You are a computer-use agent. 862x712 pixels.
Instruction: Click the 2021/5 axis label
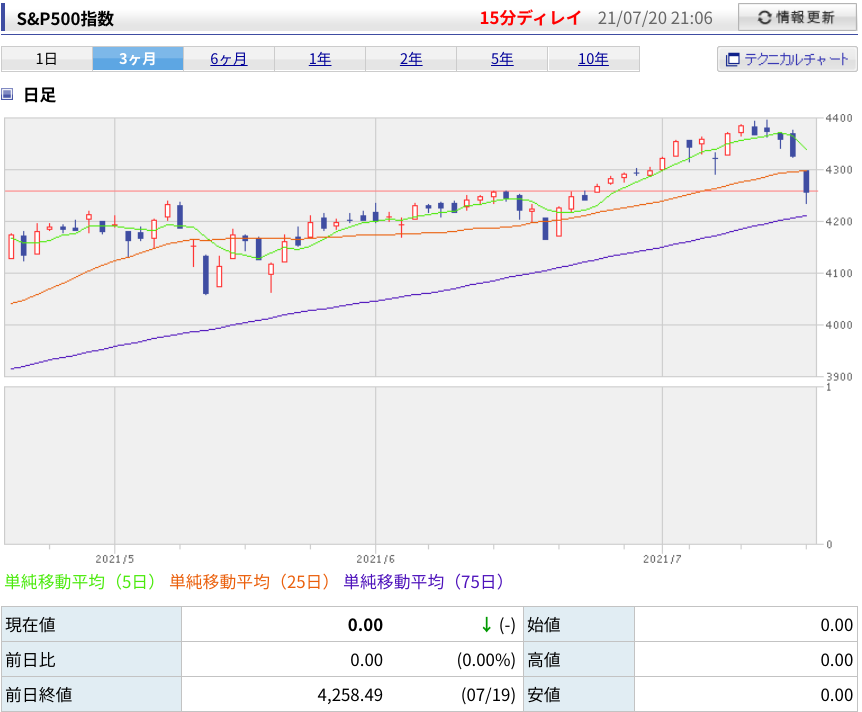[114, 559]
